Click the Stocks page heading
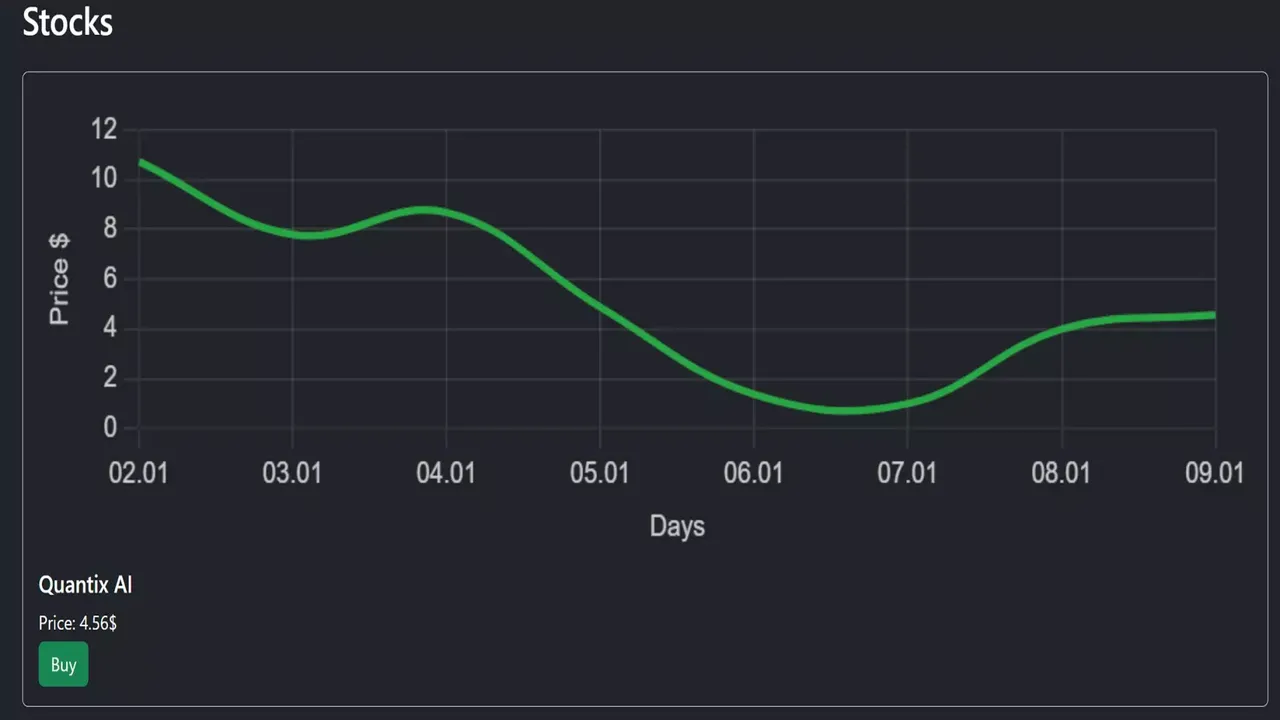This screenshot has height=720, width=1280. point(68,22)
